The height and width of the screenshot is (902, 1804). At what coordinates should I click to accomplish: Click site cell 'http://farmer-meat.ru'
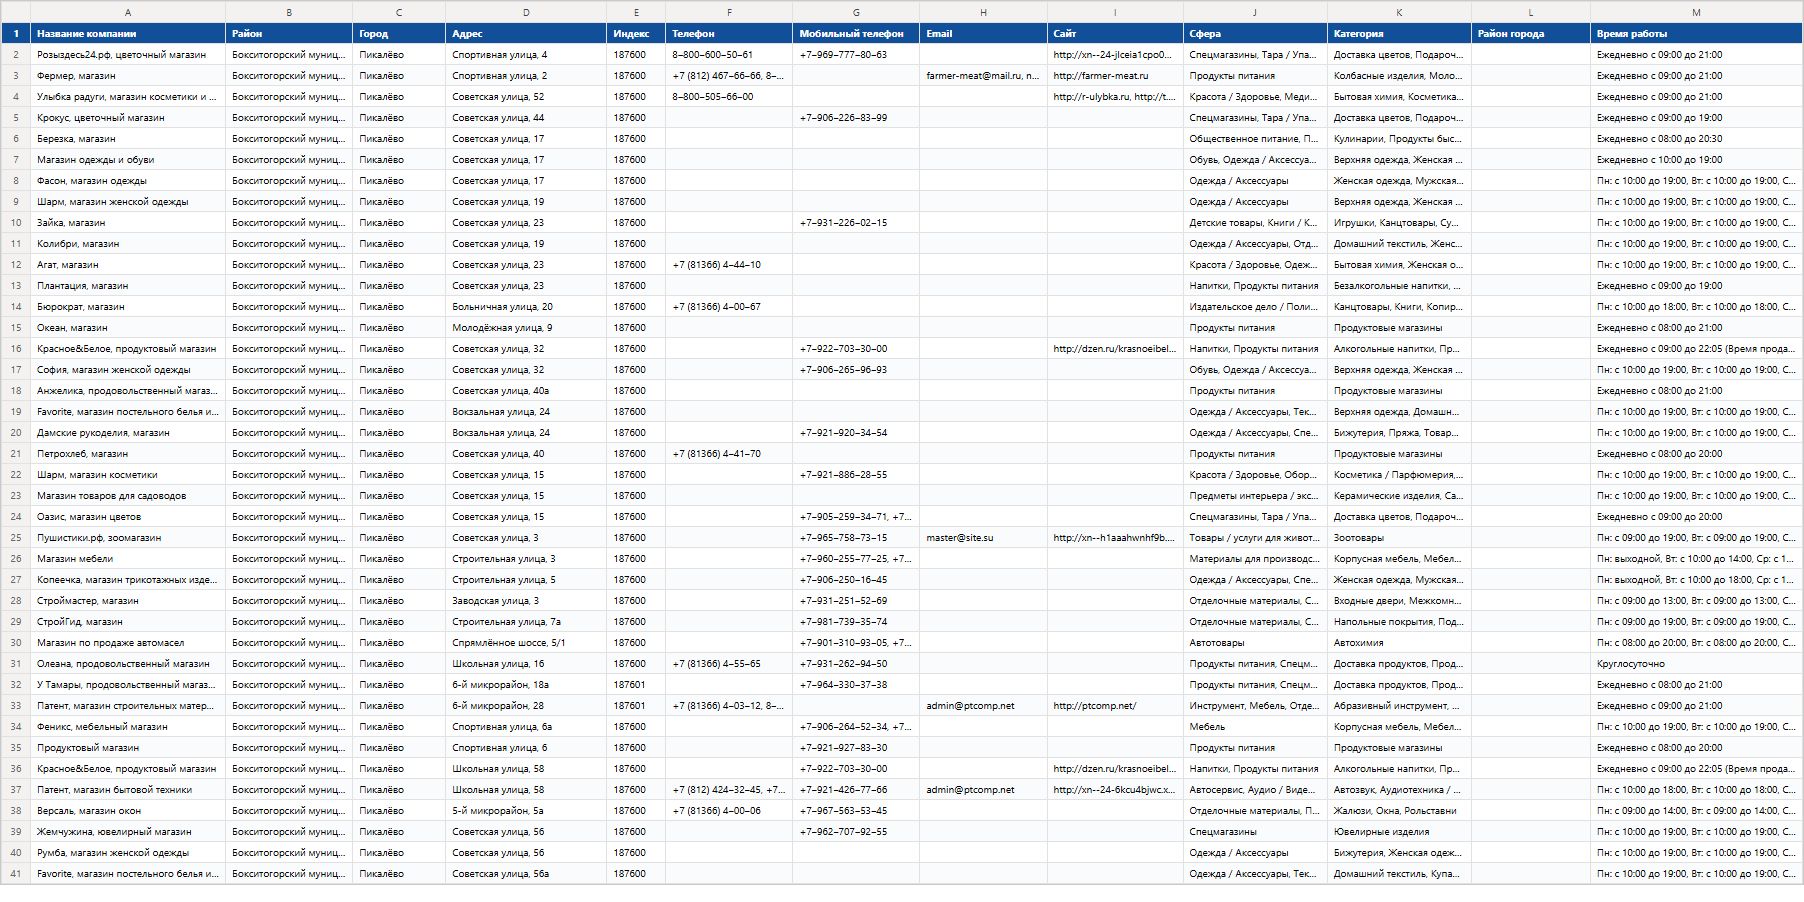point(1115,76)
